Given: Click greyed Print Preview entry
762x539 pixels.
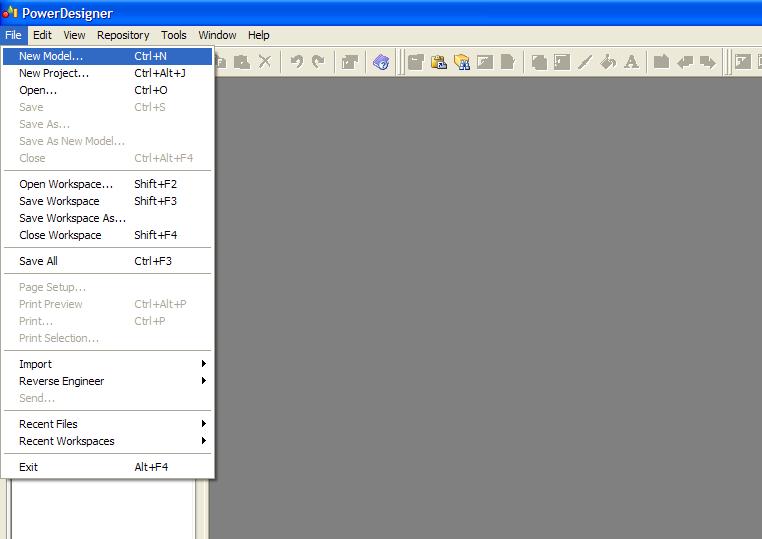Looking at the screenshot, I should 107,304.
